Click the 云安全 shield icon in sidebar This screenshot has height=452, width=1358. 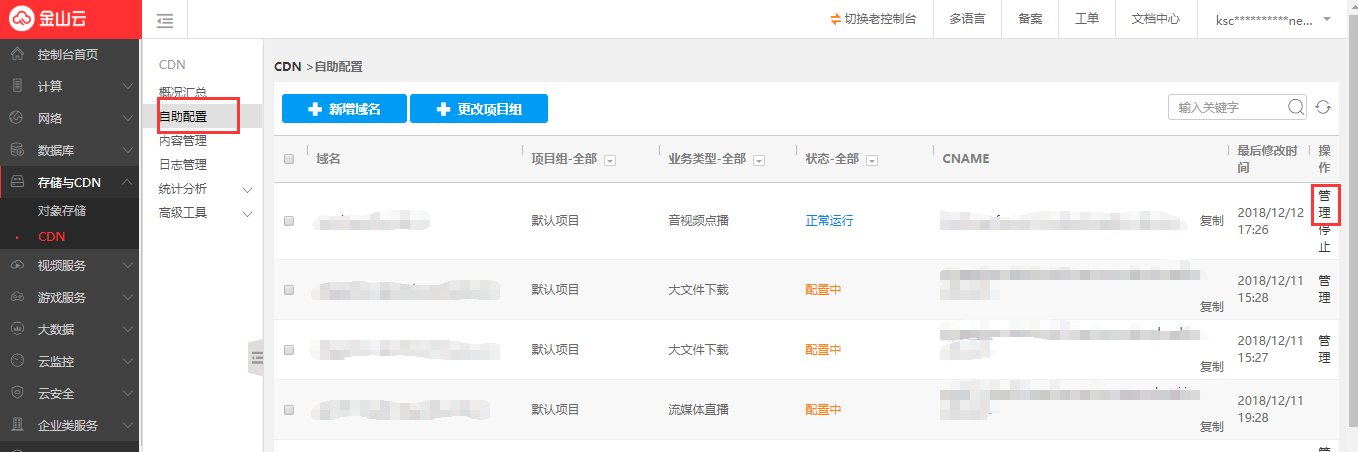[17, 393]
